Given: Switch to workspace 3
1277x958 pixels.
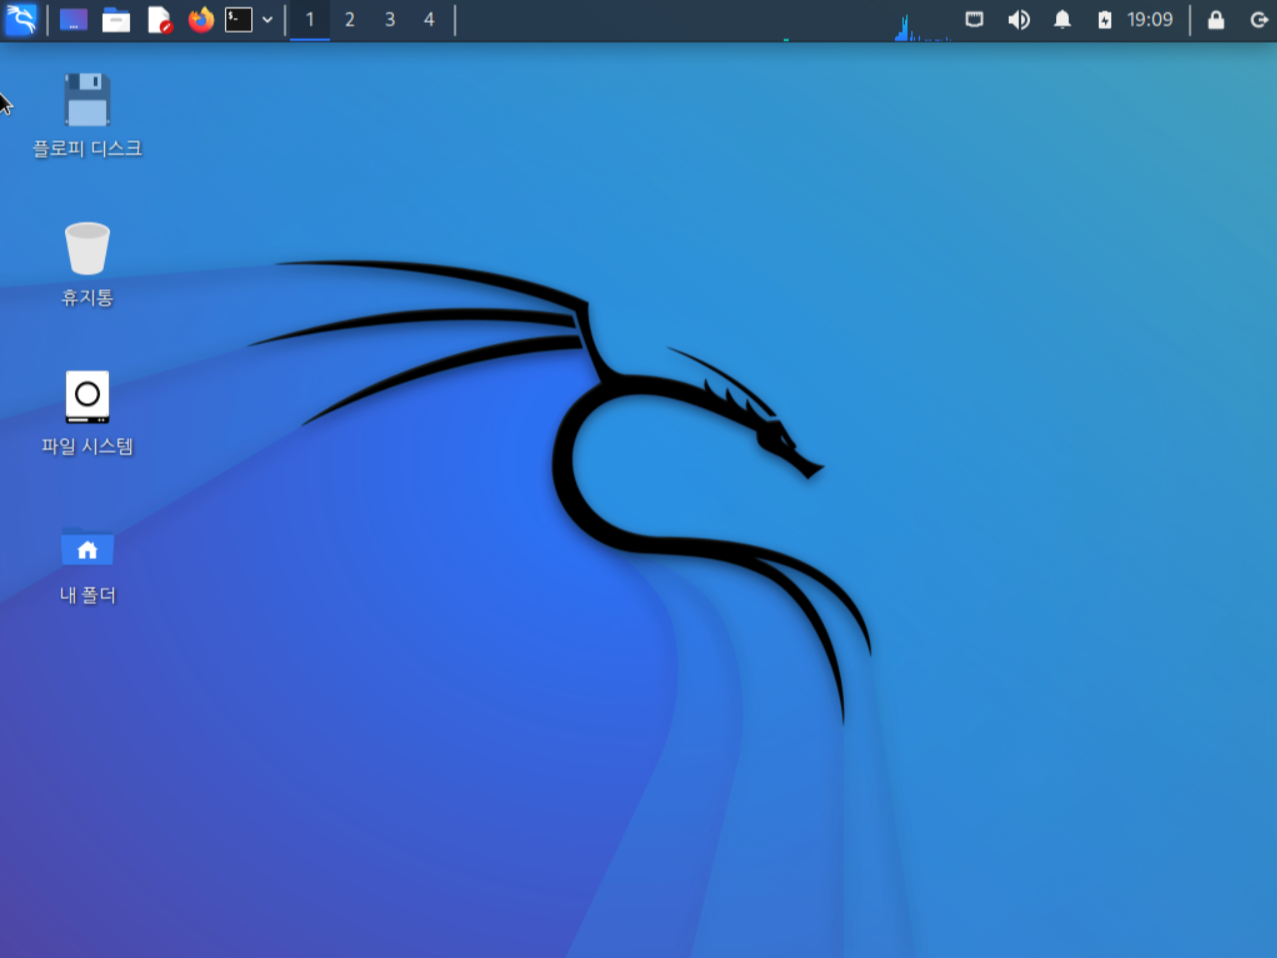Looking at the screenshot, I should [x=389, y=19].
